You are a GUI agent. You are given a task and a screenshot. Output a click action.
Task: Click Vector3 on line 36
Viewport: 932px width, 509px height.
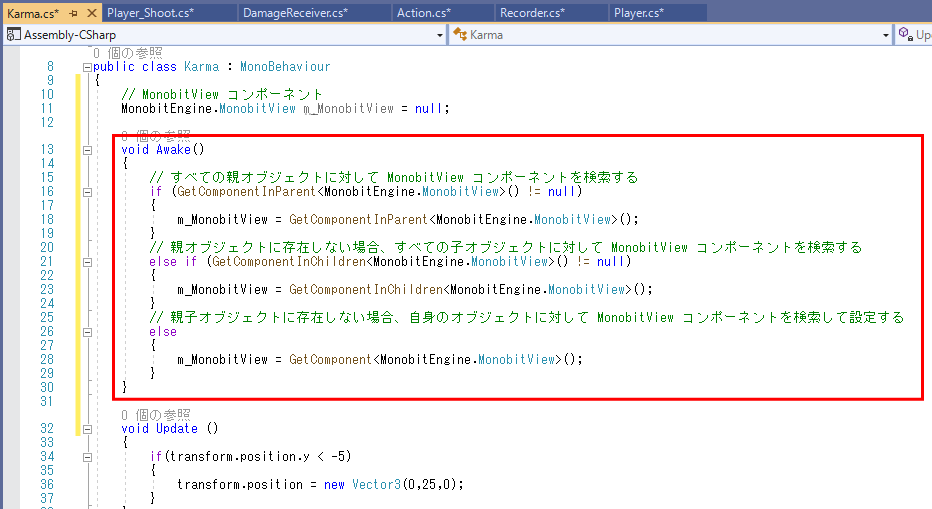tap(377, 485)
